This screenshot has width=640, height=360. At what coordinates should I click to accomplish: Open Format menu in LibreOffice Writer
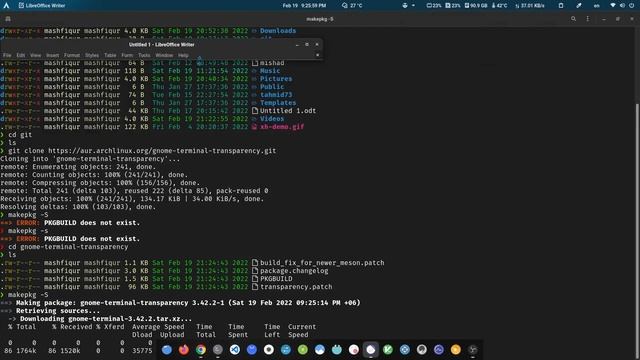(x=72, y=55)
